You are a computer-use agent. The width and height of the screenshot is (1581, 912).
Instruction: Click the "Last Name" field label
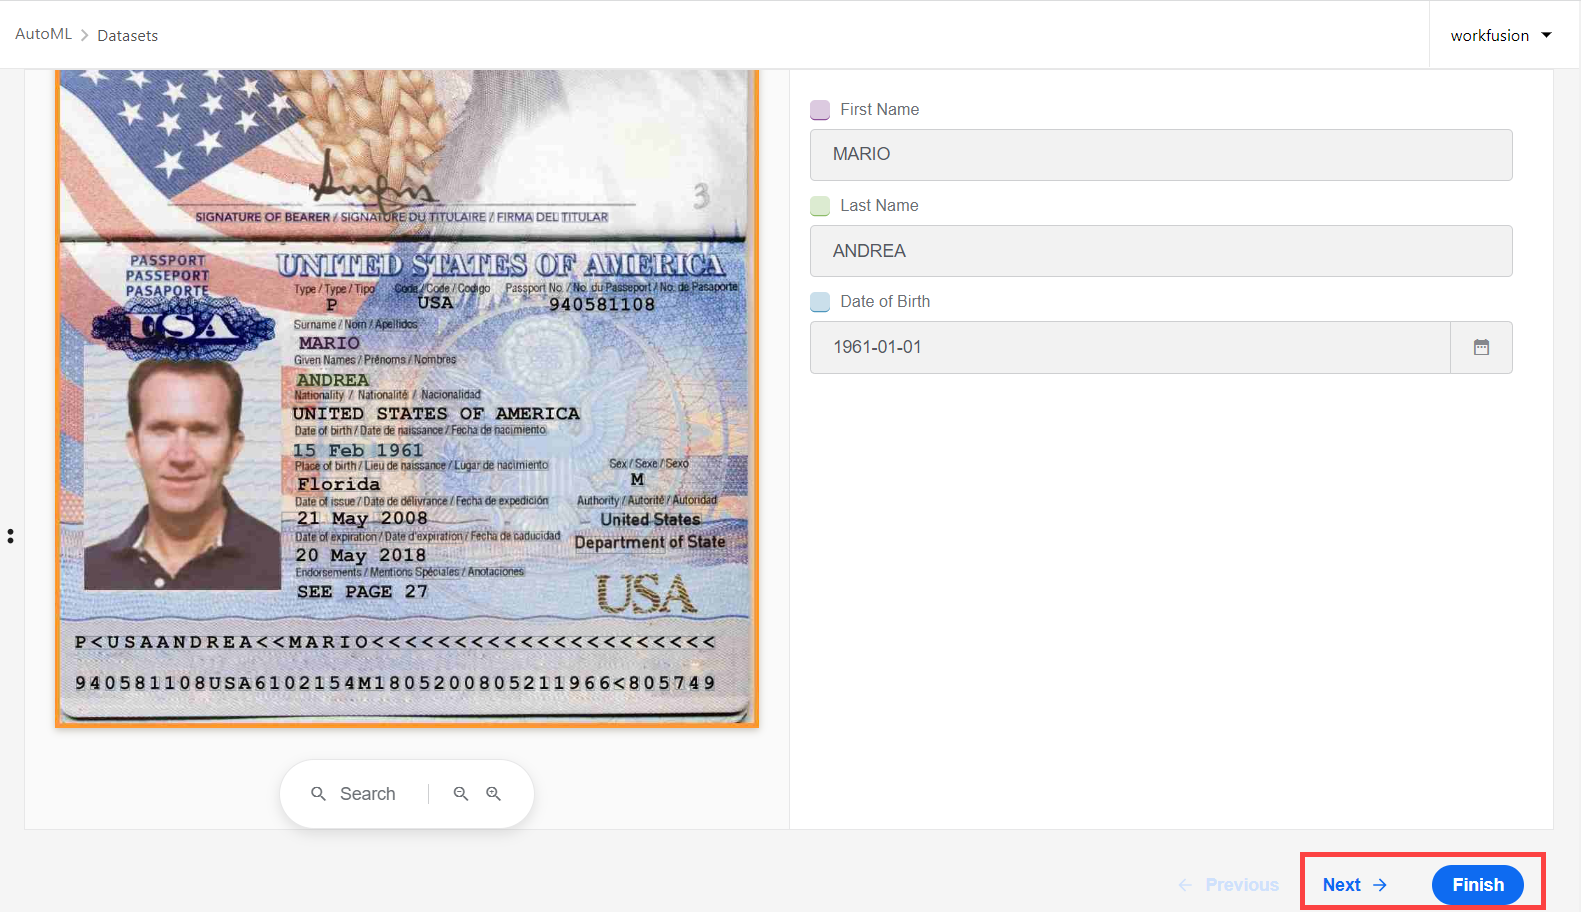pos(879,206)
